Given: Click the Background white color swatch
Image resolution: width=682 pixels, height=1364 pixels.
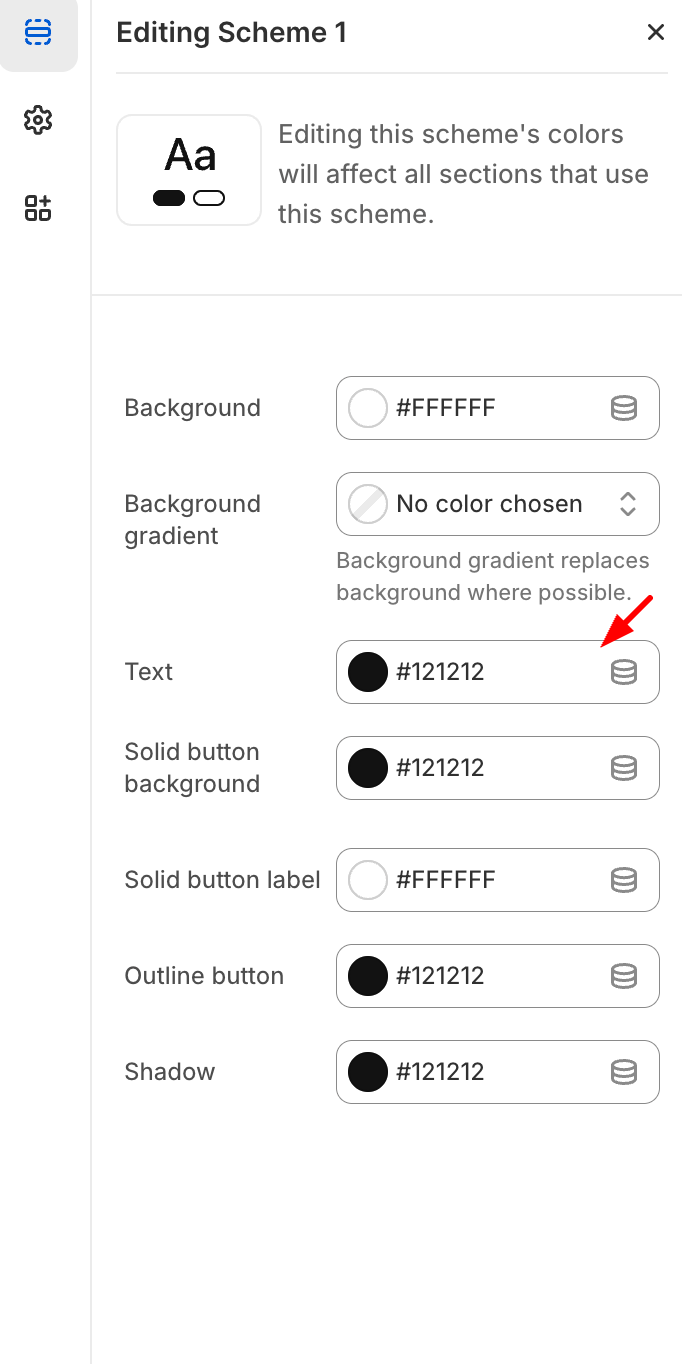Looking at the screenshot, I should pyautogui.click(x=368, y=408).
